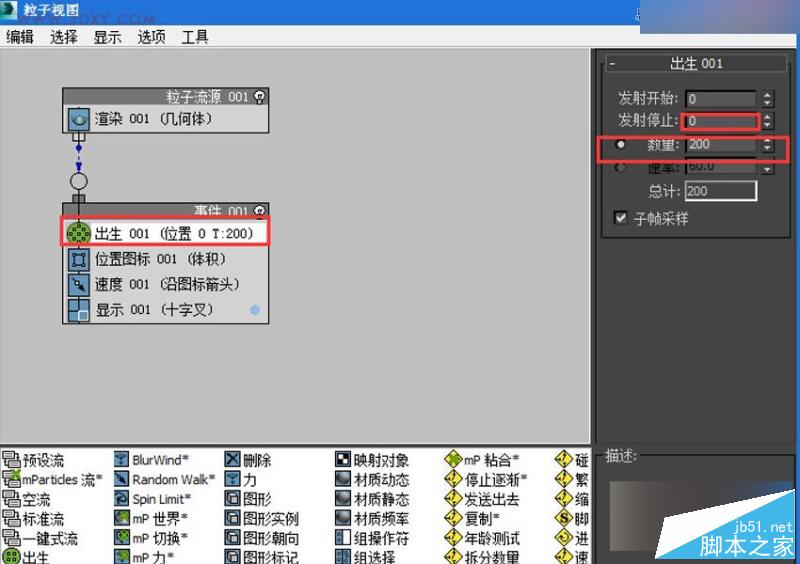Pick the 年龄测试 test in the depot
Image resolution: width=800 pixels, height=564 pixels.
(482, 538)
